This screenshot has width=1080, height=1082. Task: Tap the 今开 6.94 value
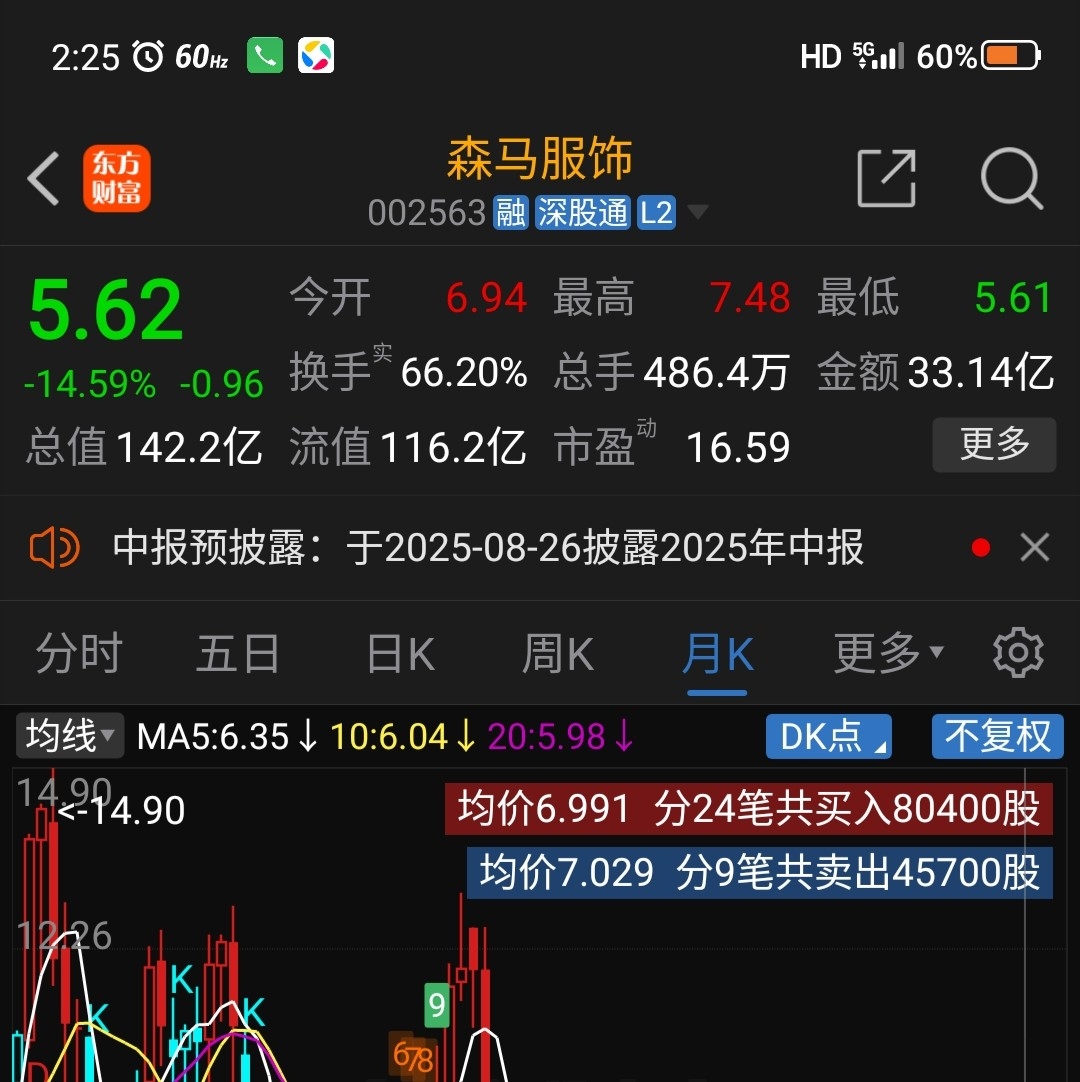pyautogui.click(x=487, y=298)
